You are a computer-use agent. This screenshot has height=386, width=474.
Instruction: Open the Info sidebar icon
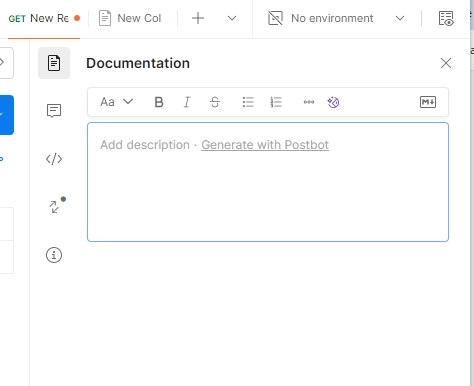[54, 255]
